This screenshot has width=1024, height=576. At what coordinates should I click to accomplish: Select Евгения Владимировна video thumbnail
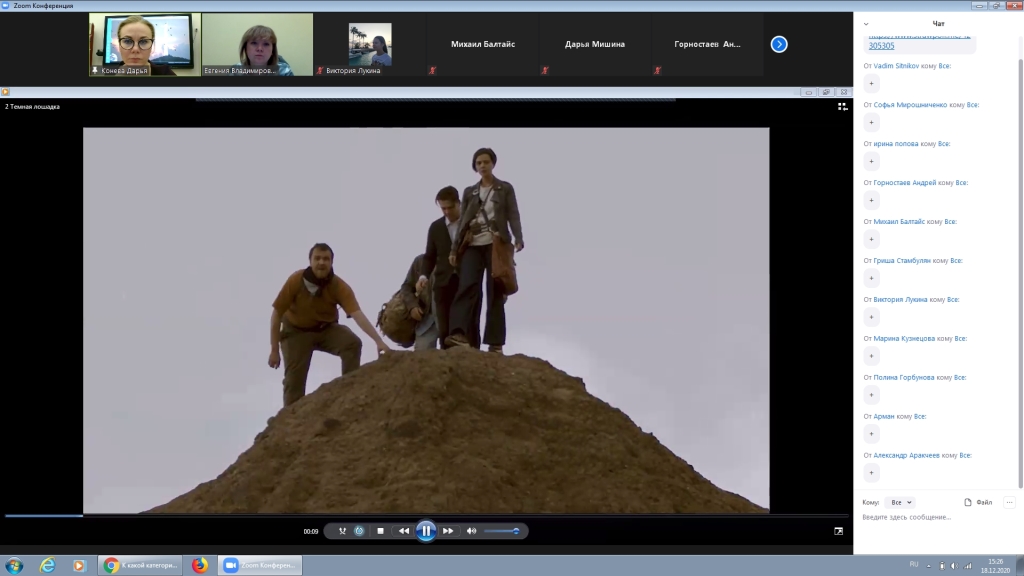257,44
